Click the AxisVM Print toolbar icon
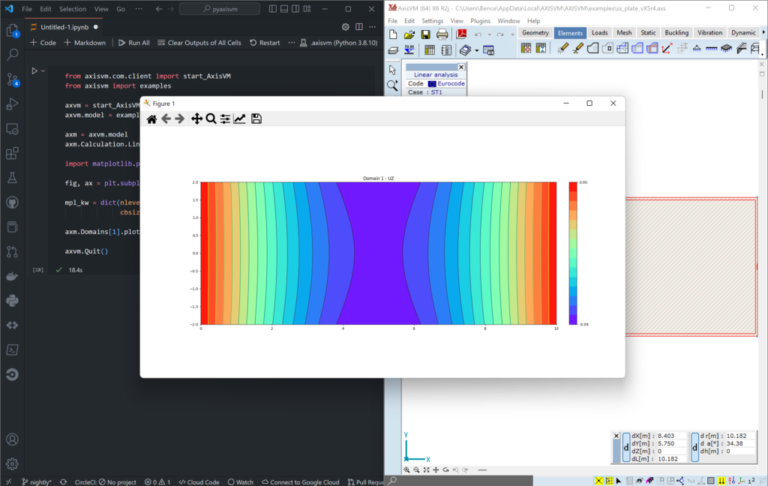 point(444,34)
